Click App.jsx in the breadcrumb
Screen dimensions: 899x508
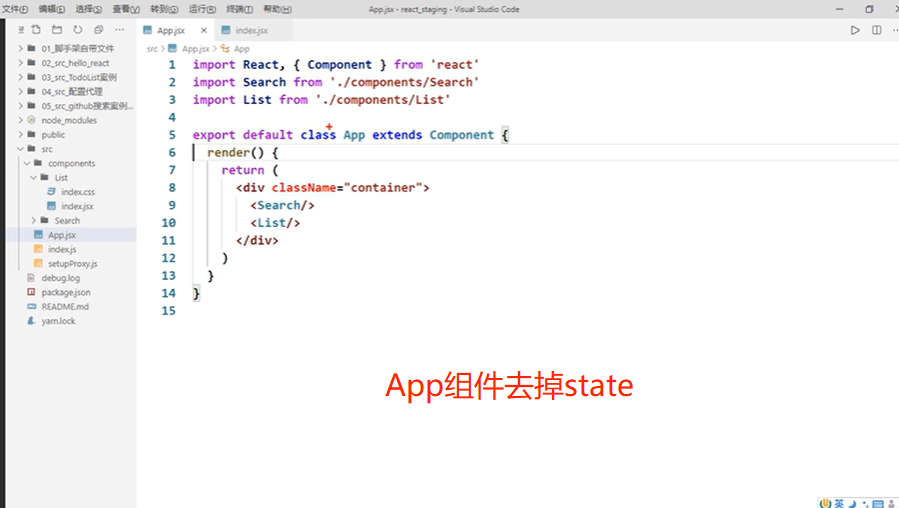[196, 49]
